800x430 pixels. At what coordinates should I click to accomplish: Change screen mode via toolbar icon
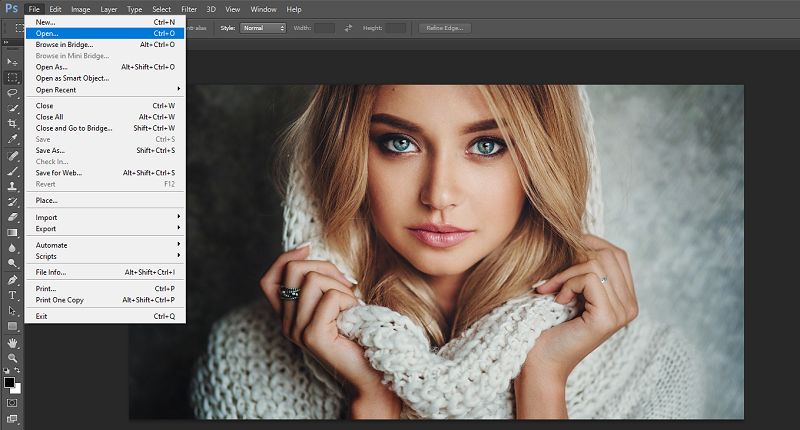coord(12,419)
